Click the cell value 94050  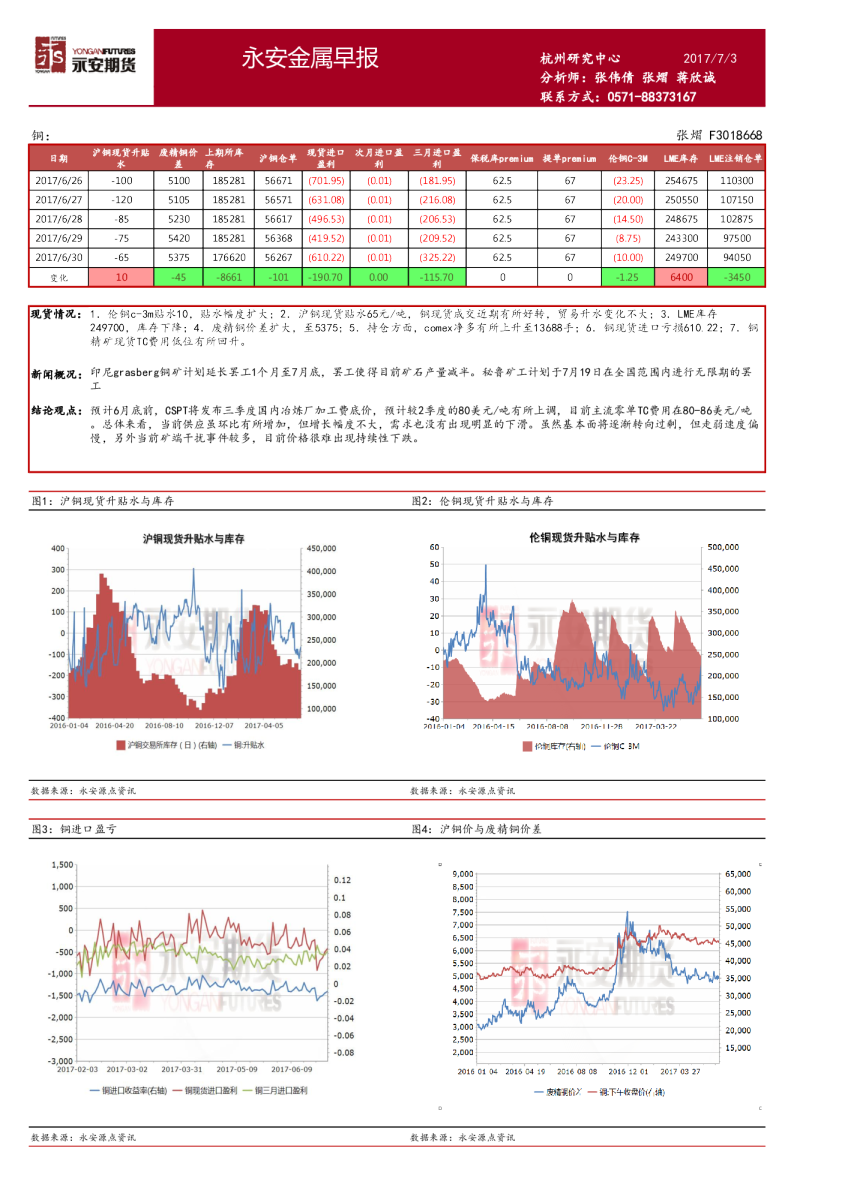(736, 257)
